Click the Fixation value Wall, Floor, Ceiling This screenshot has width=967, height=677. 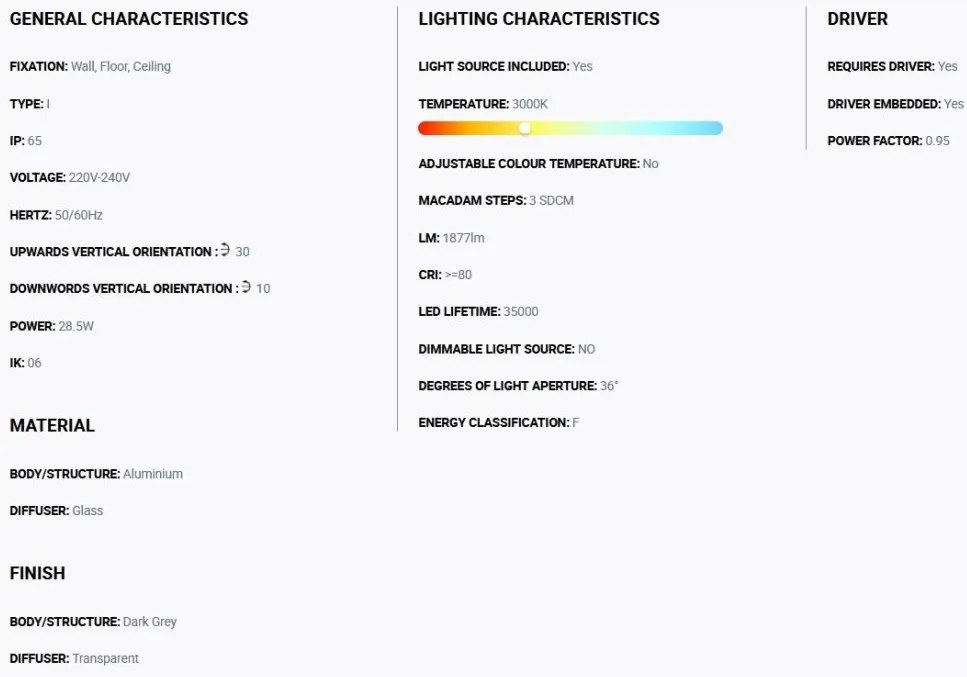121,66
